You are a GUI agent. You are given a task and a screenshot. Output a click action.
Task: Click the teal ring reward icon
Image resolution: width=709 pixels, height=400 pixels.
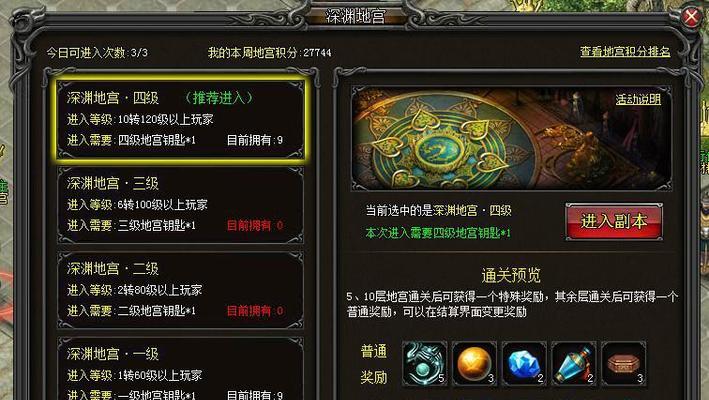424,364
